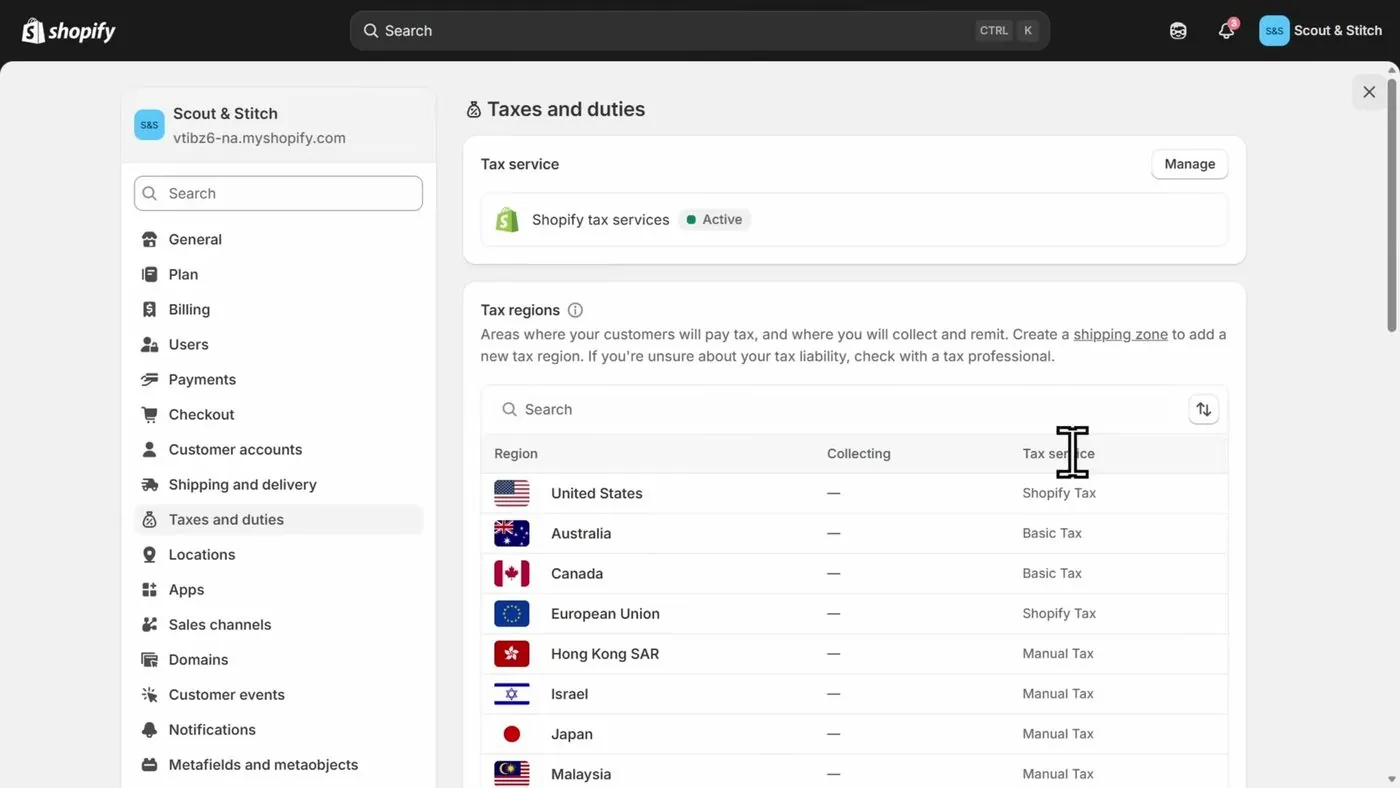Image resolution: width=1400 pixels, height=788 pixels.
Task: Open the Israel tax region
Action: [x=854, y=693]
